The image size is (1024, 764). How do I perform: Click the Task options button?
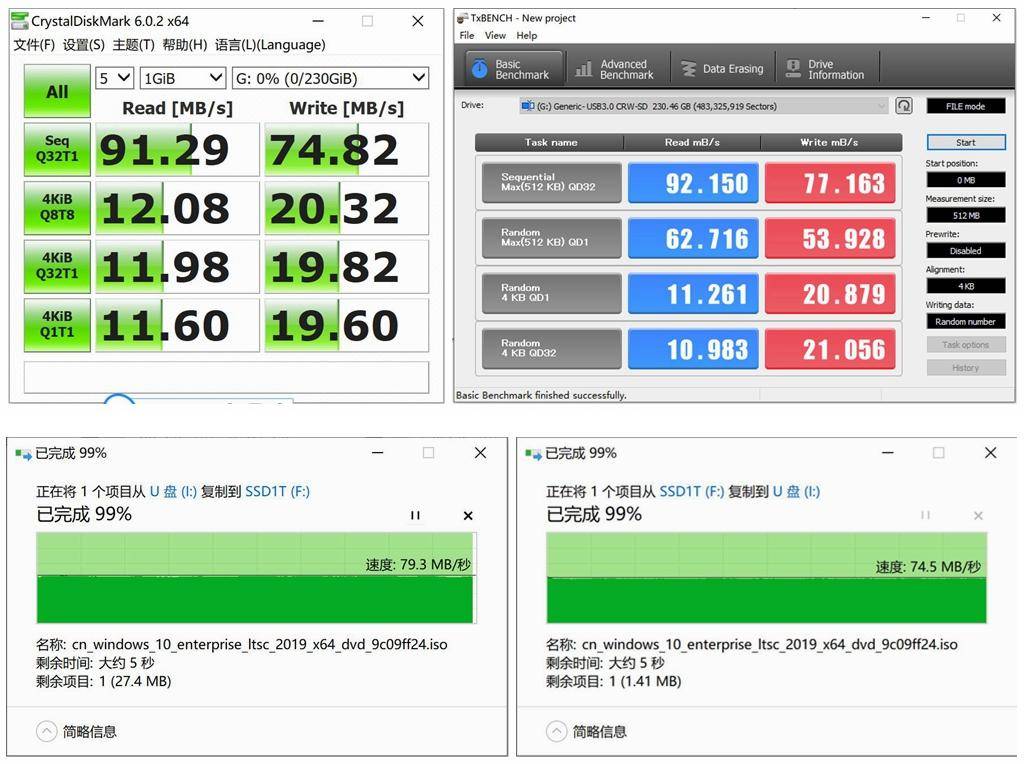point(966,345)
